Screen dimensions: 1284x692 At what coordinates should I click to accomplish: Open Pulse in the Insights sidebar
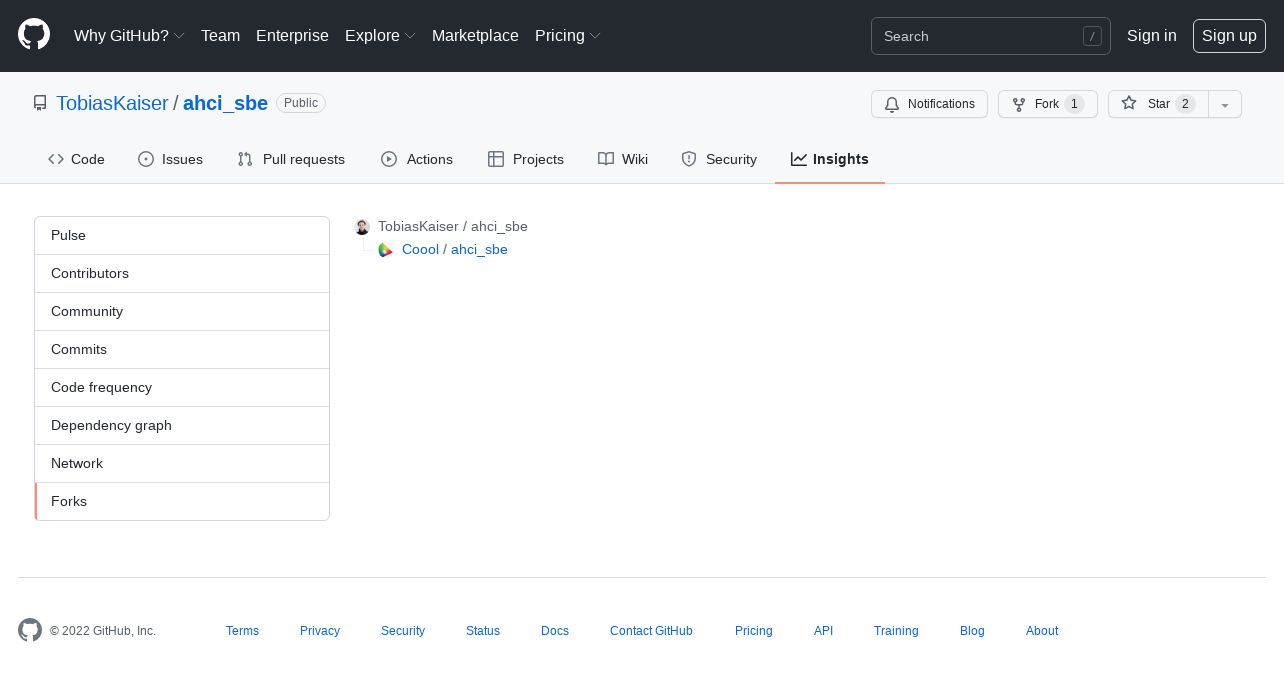tap(182, 235)
